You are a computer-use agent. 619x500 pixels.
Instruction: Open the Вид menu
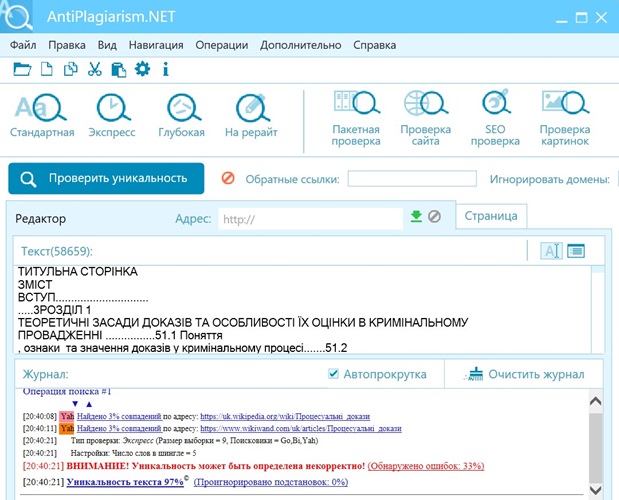107,45
